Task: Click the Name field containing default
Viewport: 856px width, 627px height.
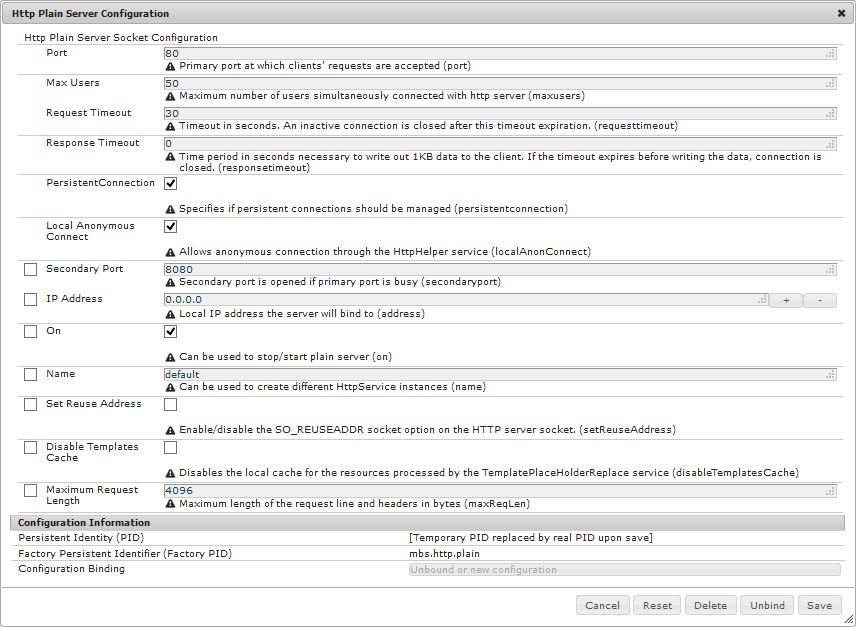Action: pyautogui.click(x=499, y=374)
